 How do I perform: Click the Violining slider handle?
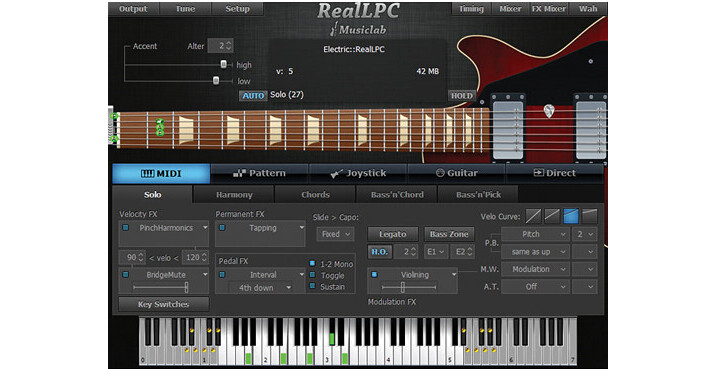[x=402, y=287]
